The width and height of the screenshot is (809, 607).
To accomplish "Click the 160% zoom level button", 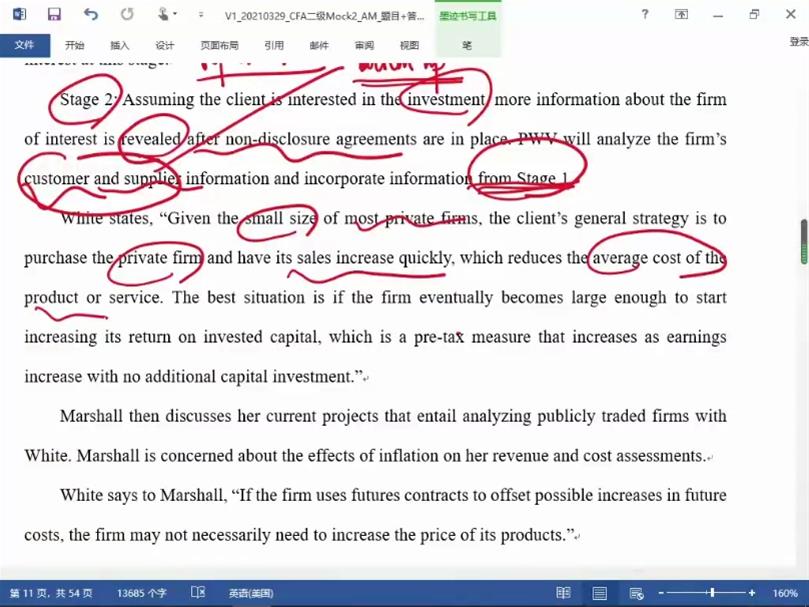I will click(x=784, y=593).
